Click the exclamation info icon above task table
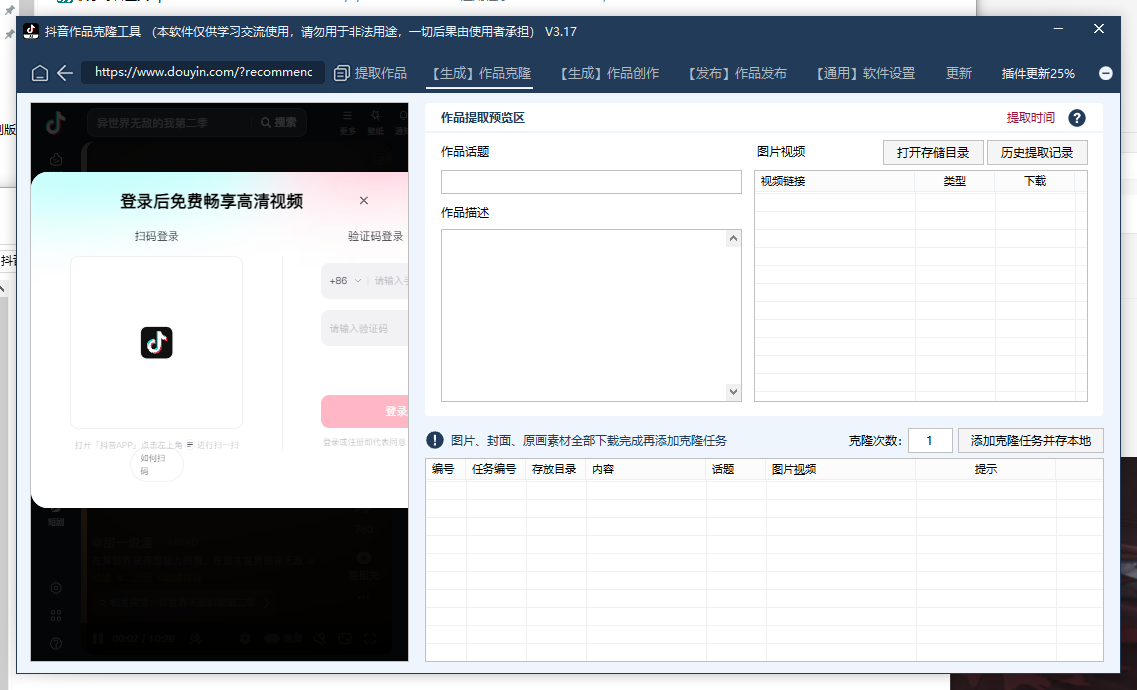 click(435, 440)
